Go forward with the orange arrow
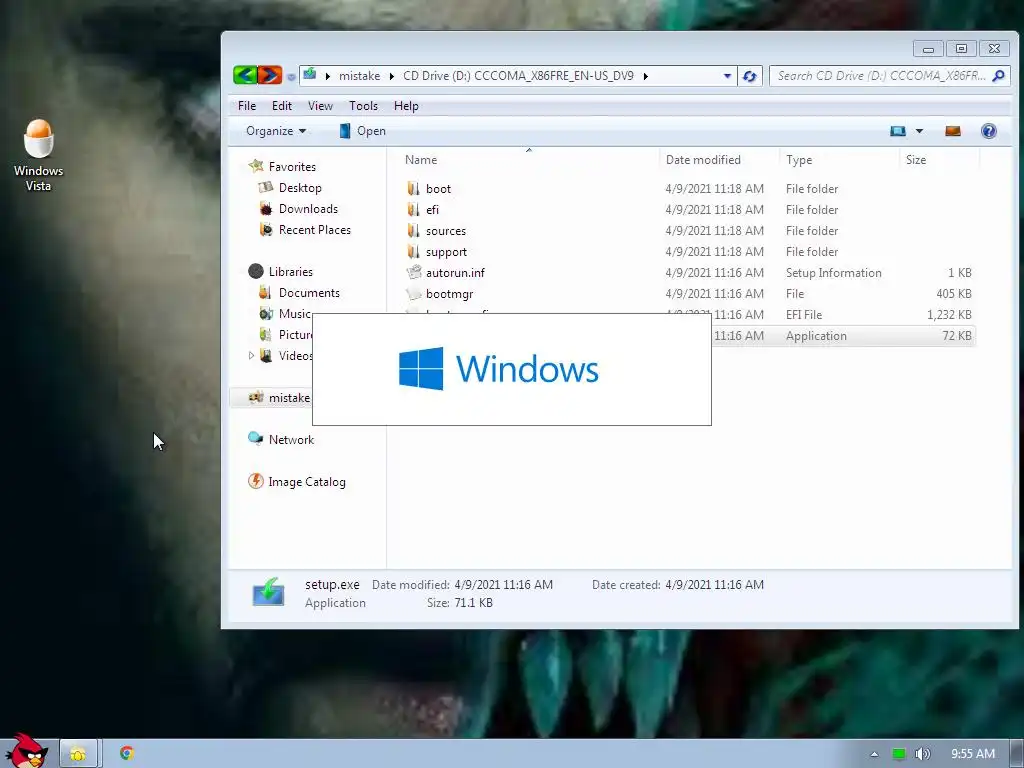Image resolution: width=1024 pixels, height=768 pixels. 270,76
